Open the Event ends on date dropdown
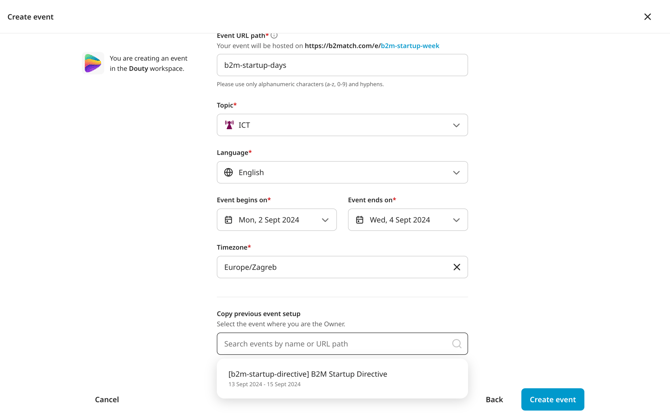The height and width of the screenshot is (418, 670). 408,220
